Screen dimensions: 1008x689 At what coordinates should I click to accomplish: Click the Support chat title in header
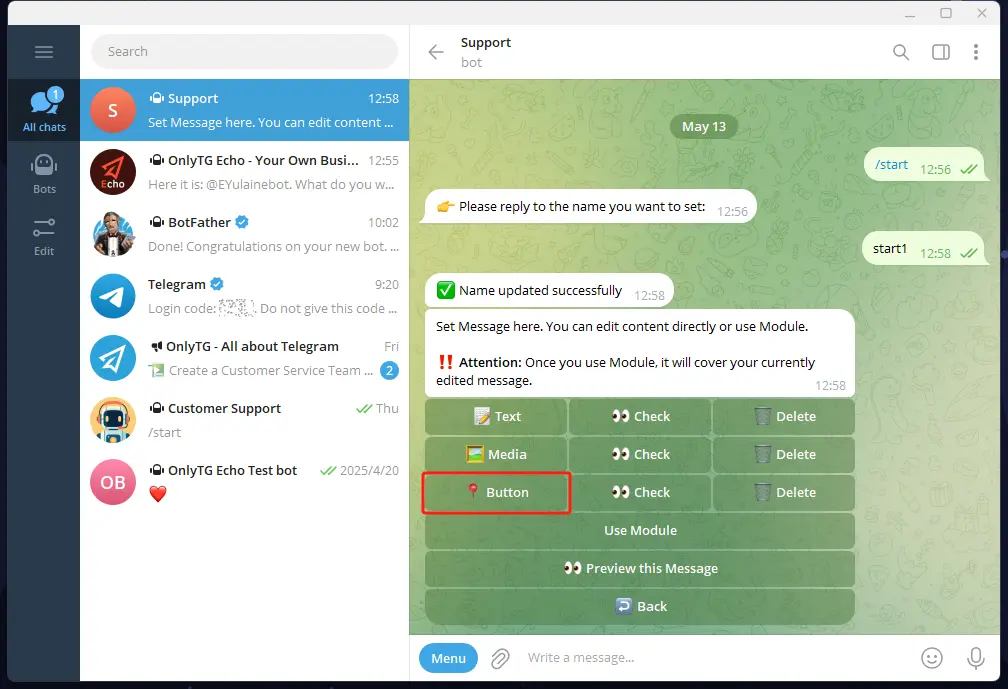pos(485,42)
